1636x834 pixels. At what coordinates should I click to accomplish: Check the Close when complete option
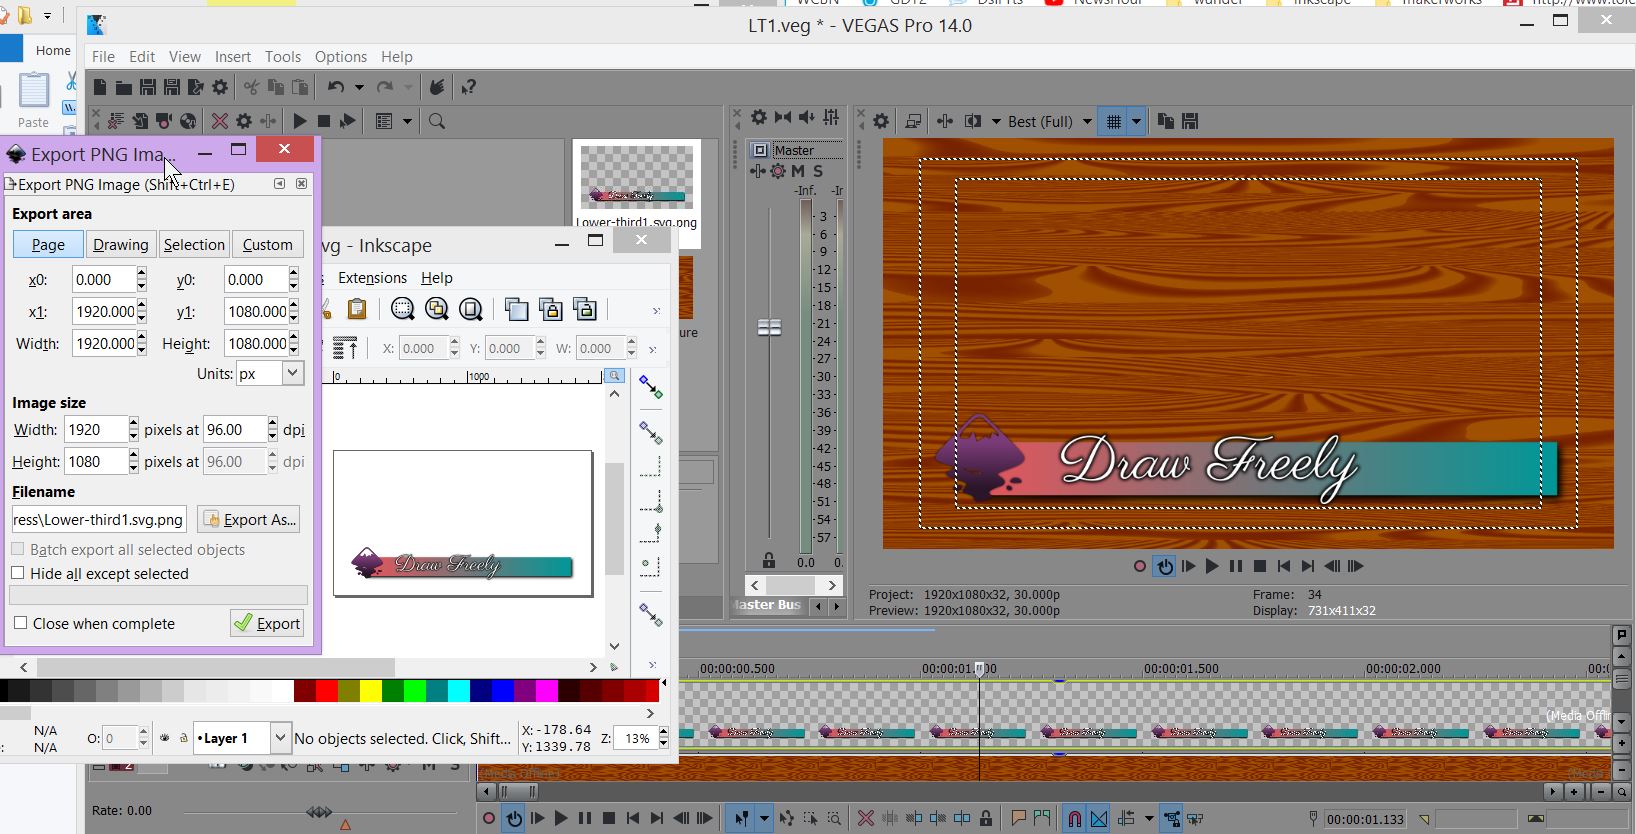tap(20, 623)
